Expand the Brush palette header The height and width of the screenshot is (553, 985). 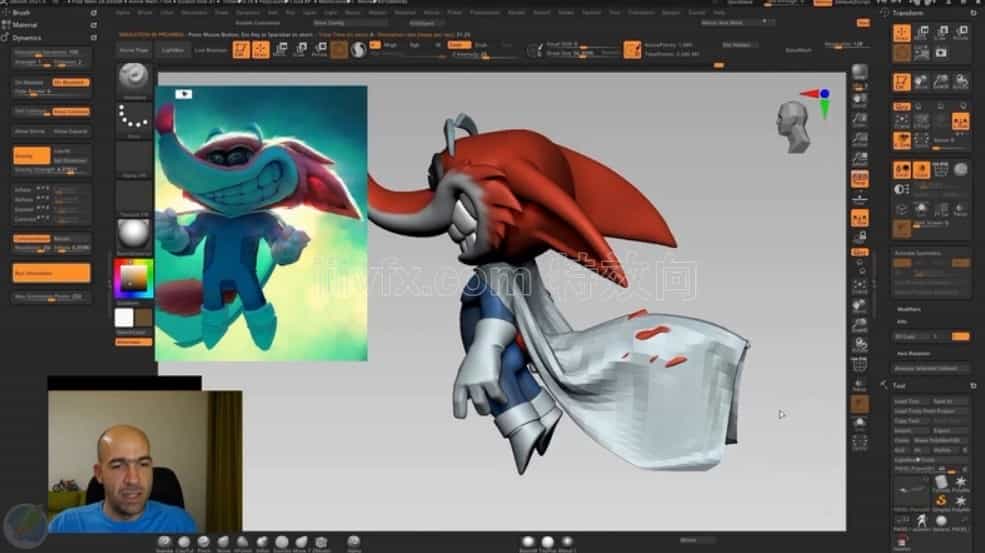pos(21,13)
